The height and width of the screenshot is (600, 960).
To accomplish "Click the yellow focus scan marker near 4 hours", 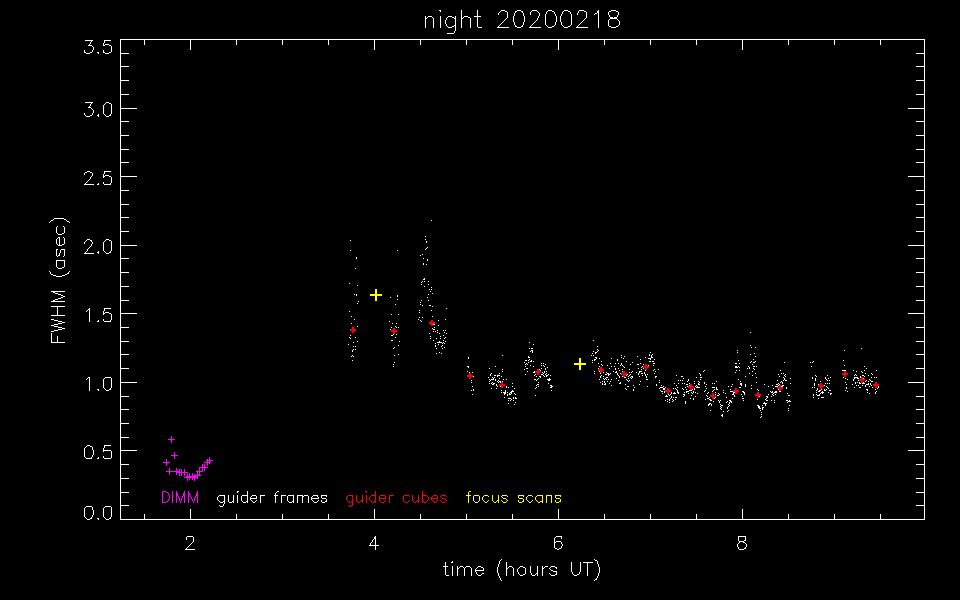I will click(376, 296).
